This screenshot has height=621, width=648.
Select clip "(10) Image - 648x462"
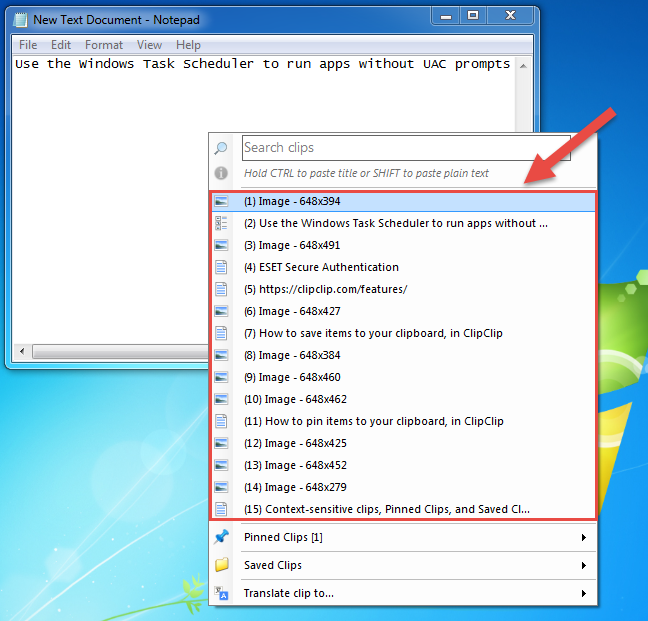[x=403, y=399]
